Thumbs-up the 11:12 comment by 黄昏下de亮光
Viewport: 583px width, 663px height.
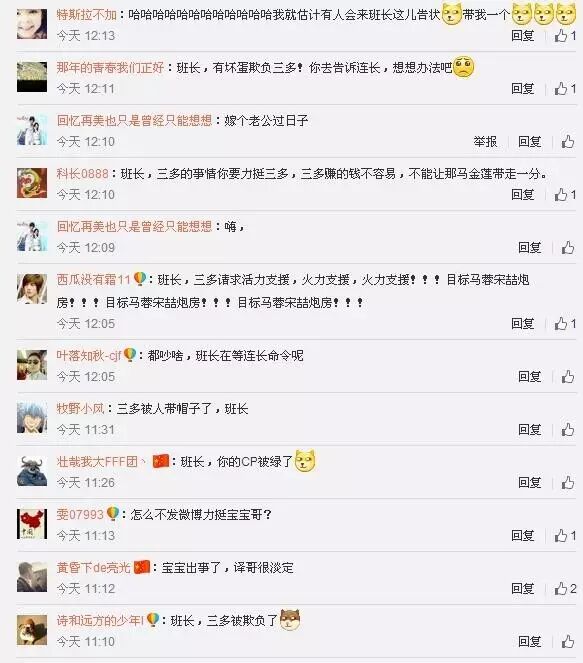(566, 588)
